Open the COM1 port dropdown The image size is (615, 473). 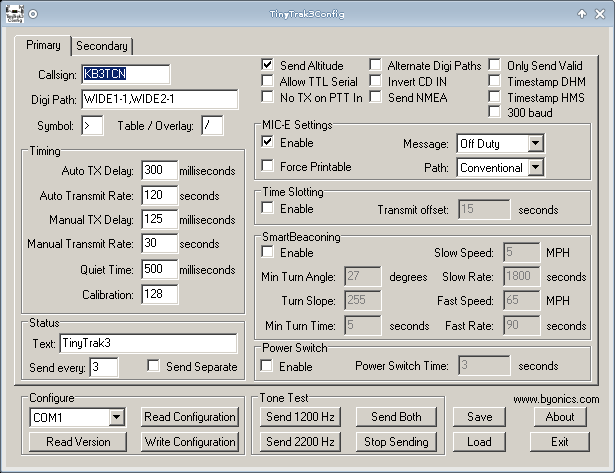[116, 417]
